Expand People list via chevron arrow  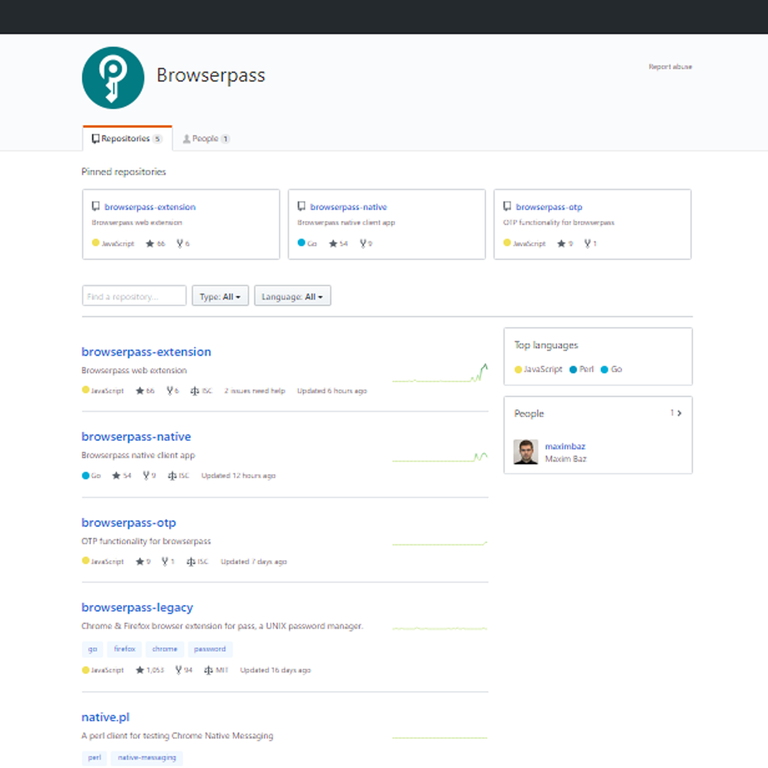680,413
